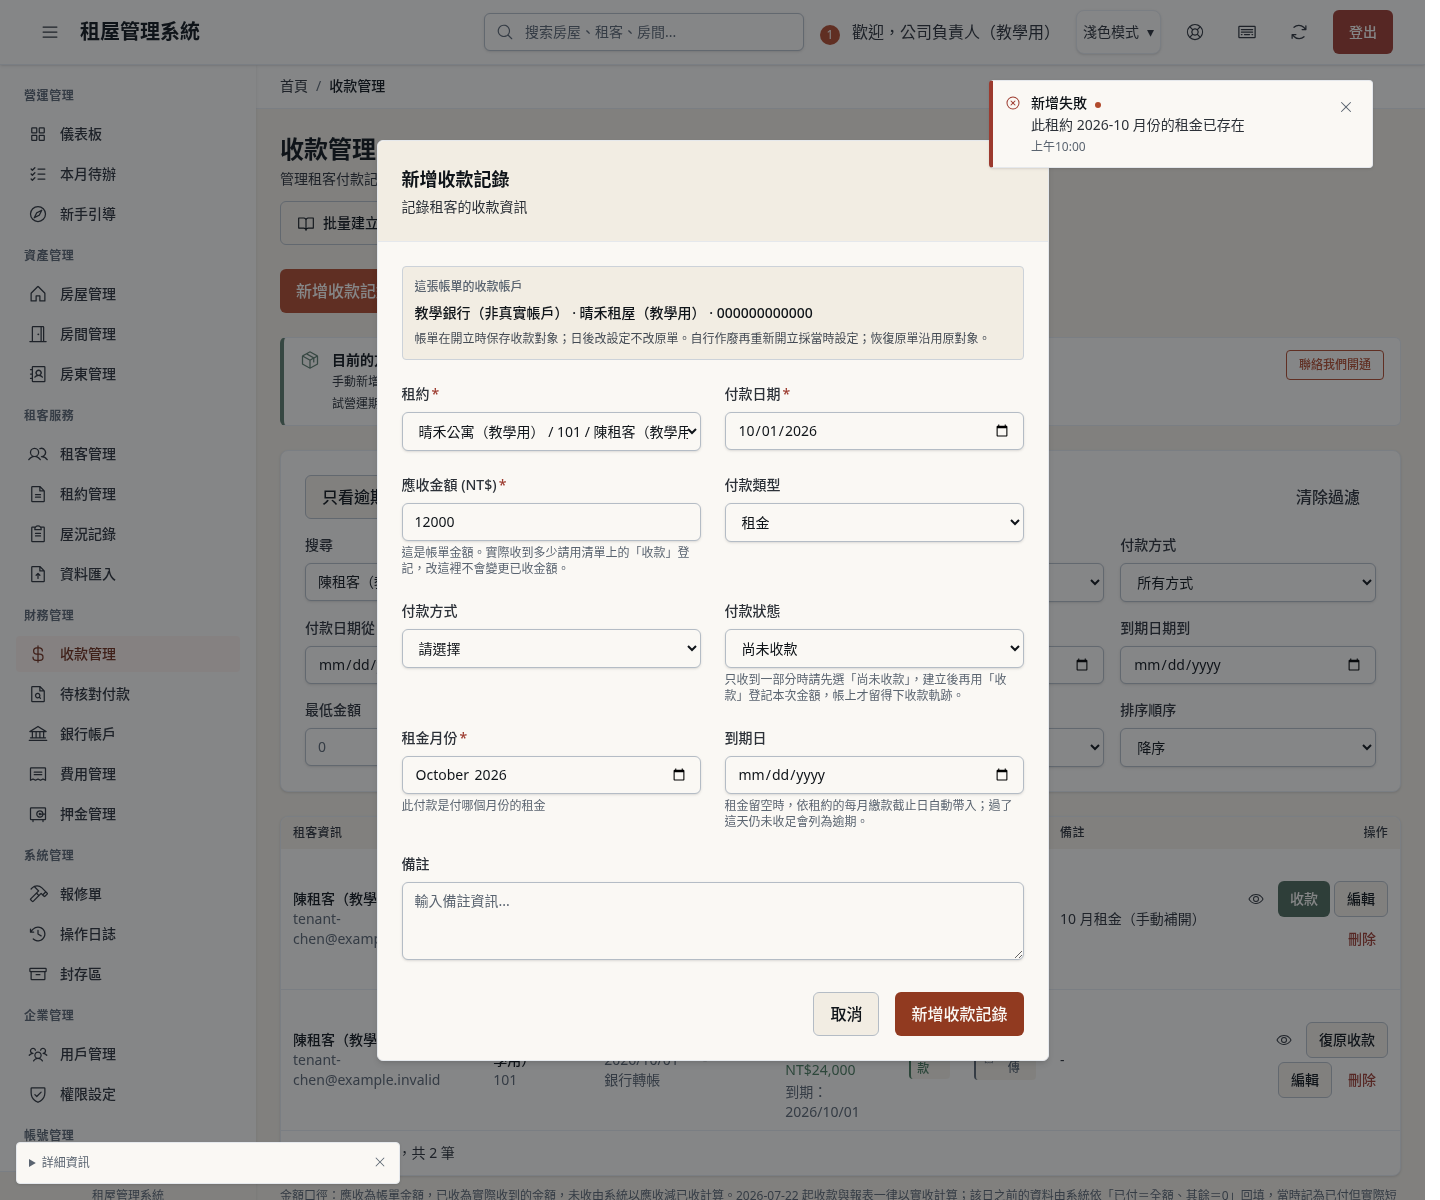
Task: Click the 聯絡我們開通 button
Action: pyautogui.click(x=1335, y=365)
